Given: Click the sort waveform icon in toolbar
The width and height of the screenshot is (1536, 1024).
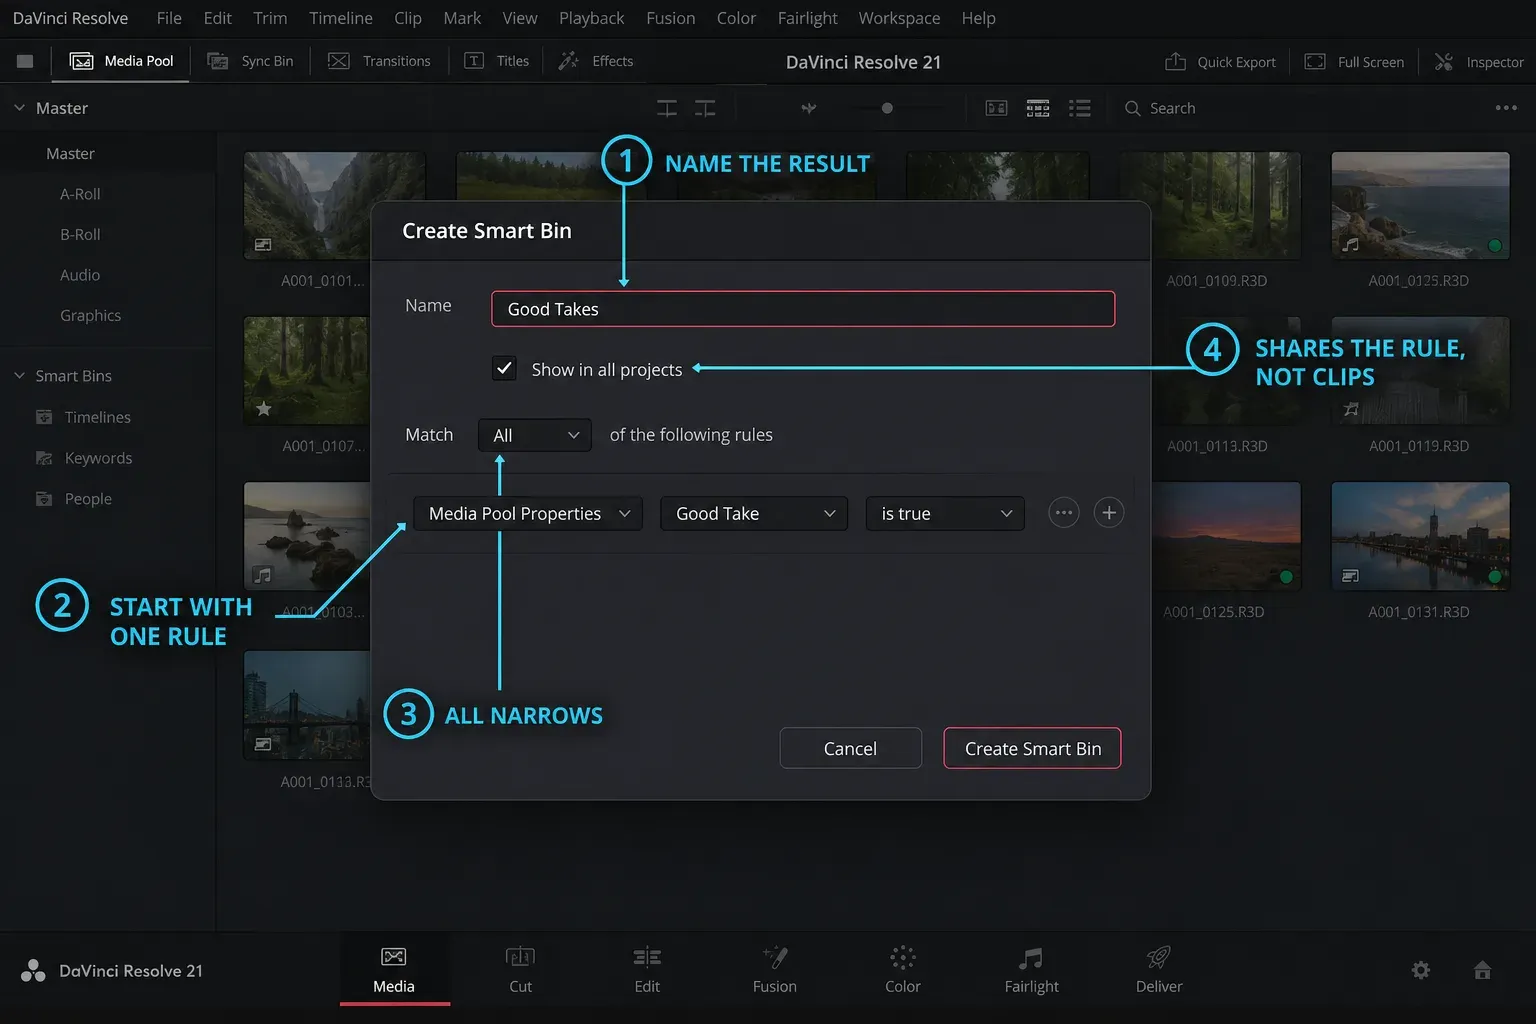Looking at the screenshot, I should click(809, 108).
